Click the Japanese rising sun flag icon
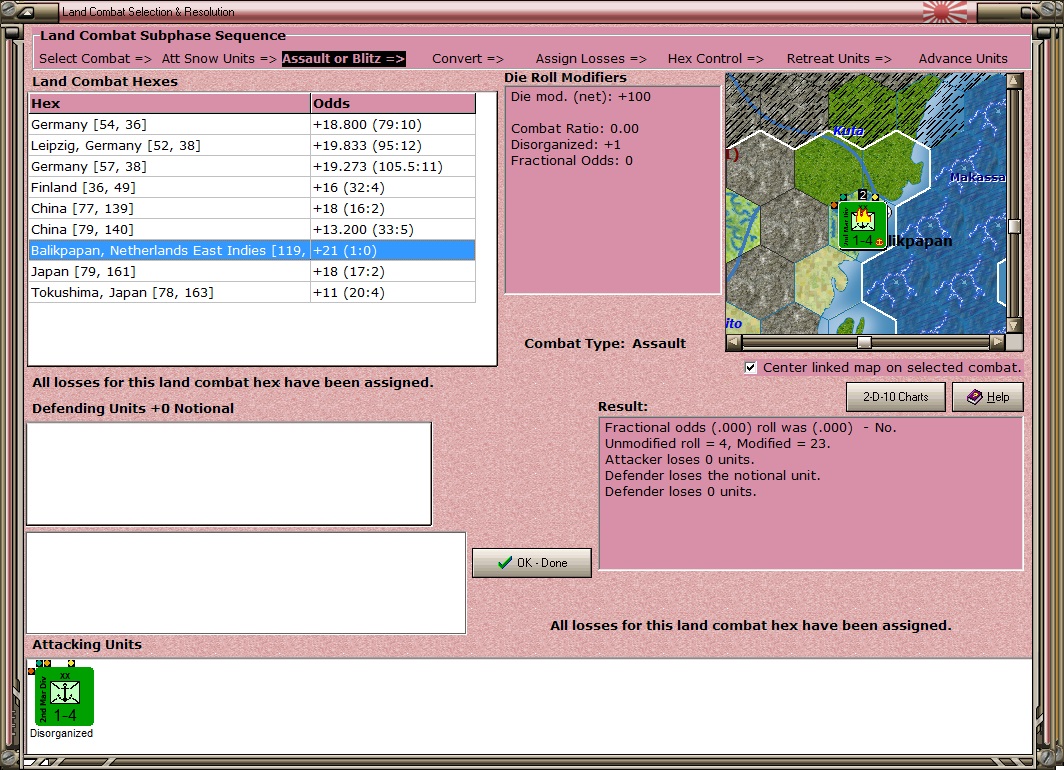 click(945, 12)
